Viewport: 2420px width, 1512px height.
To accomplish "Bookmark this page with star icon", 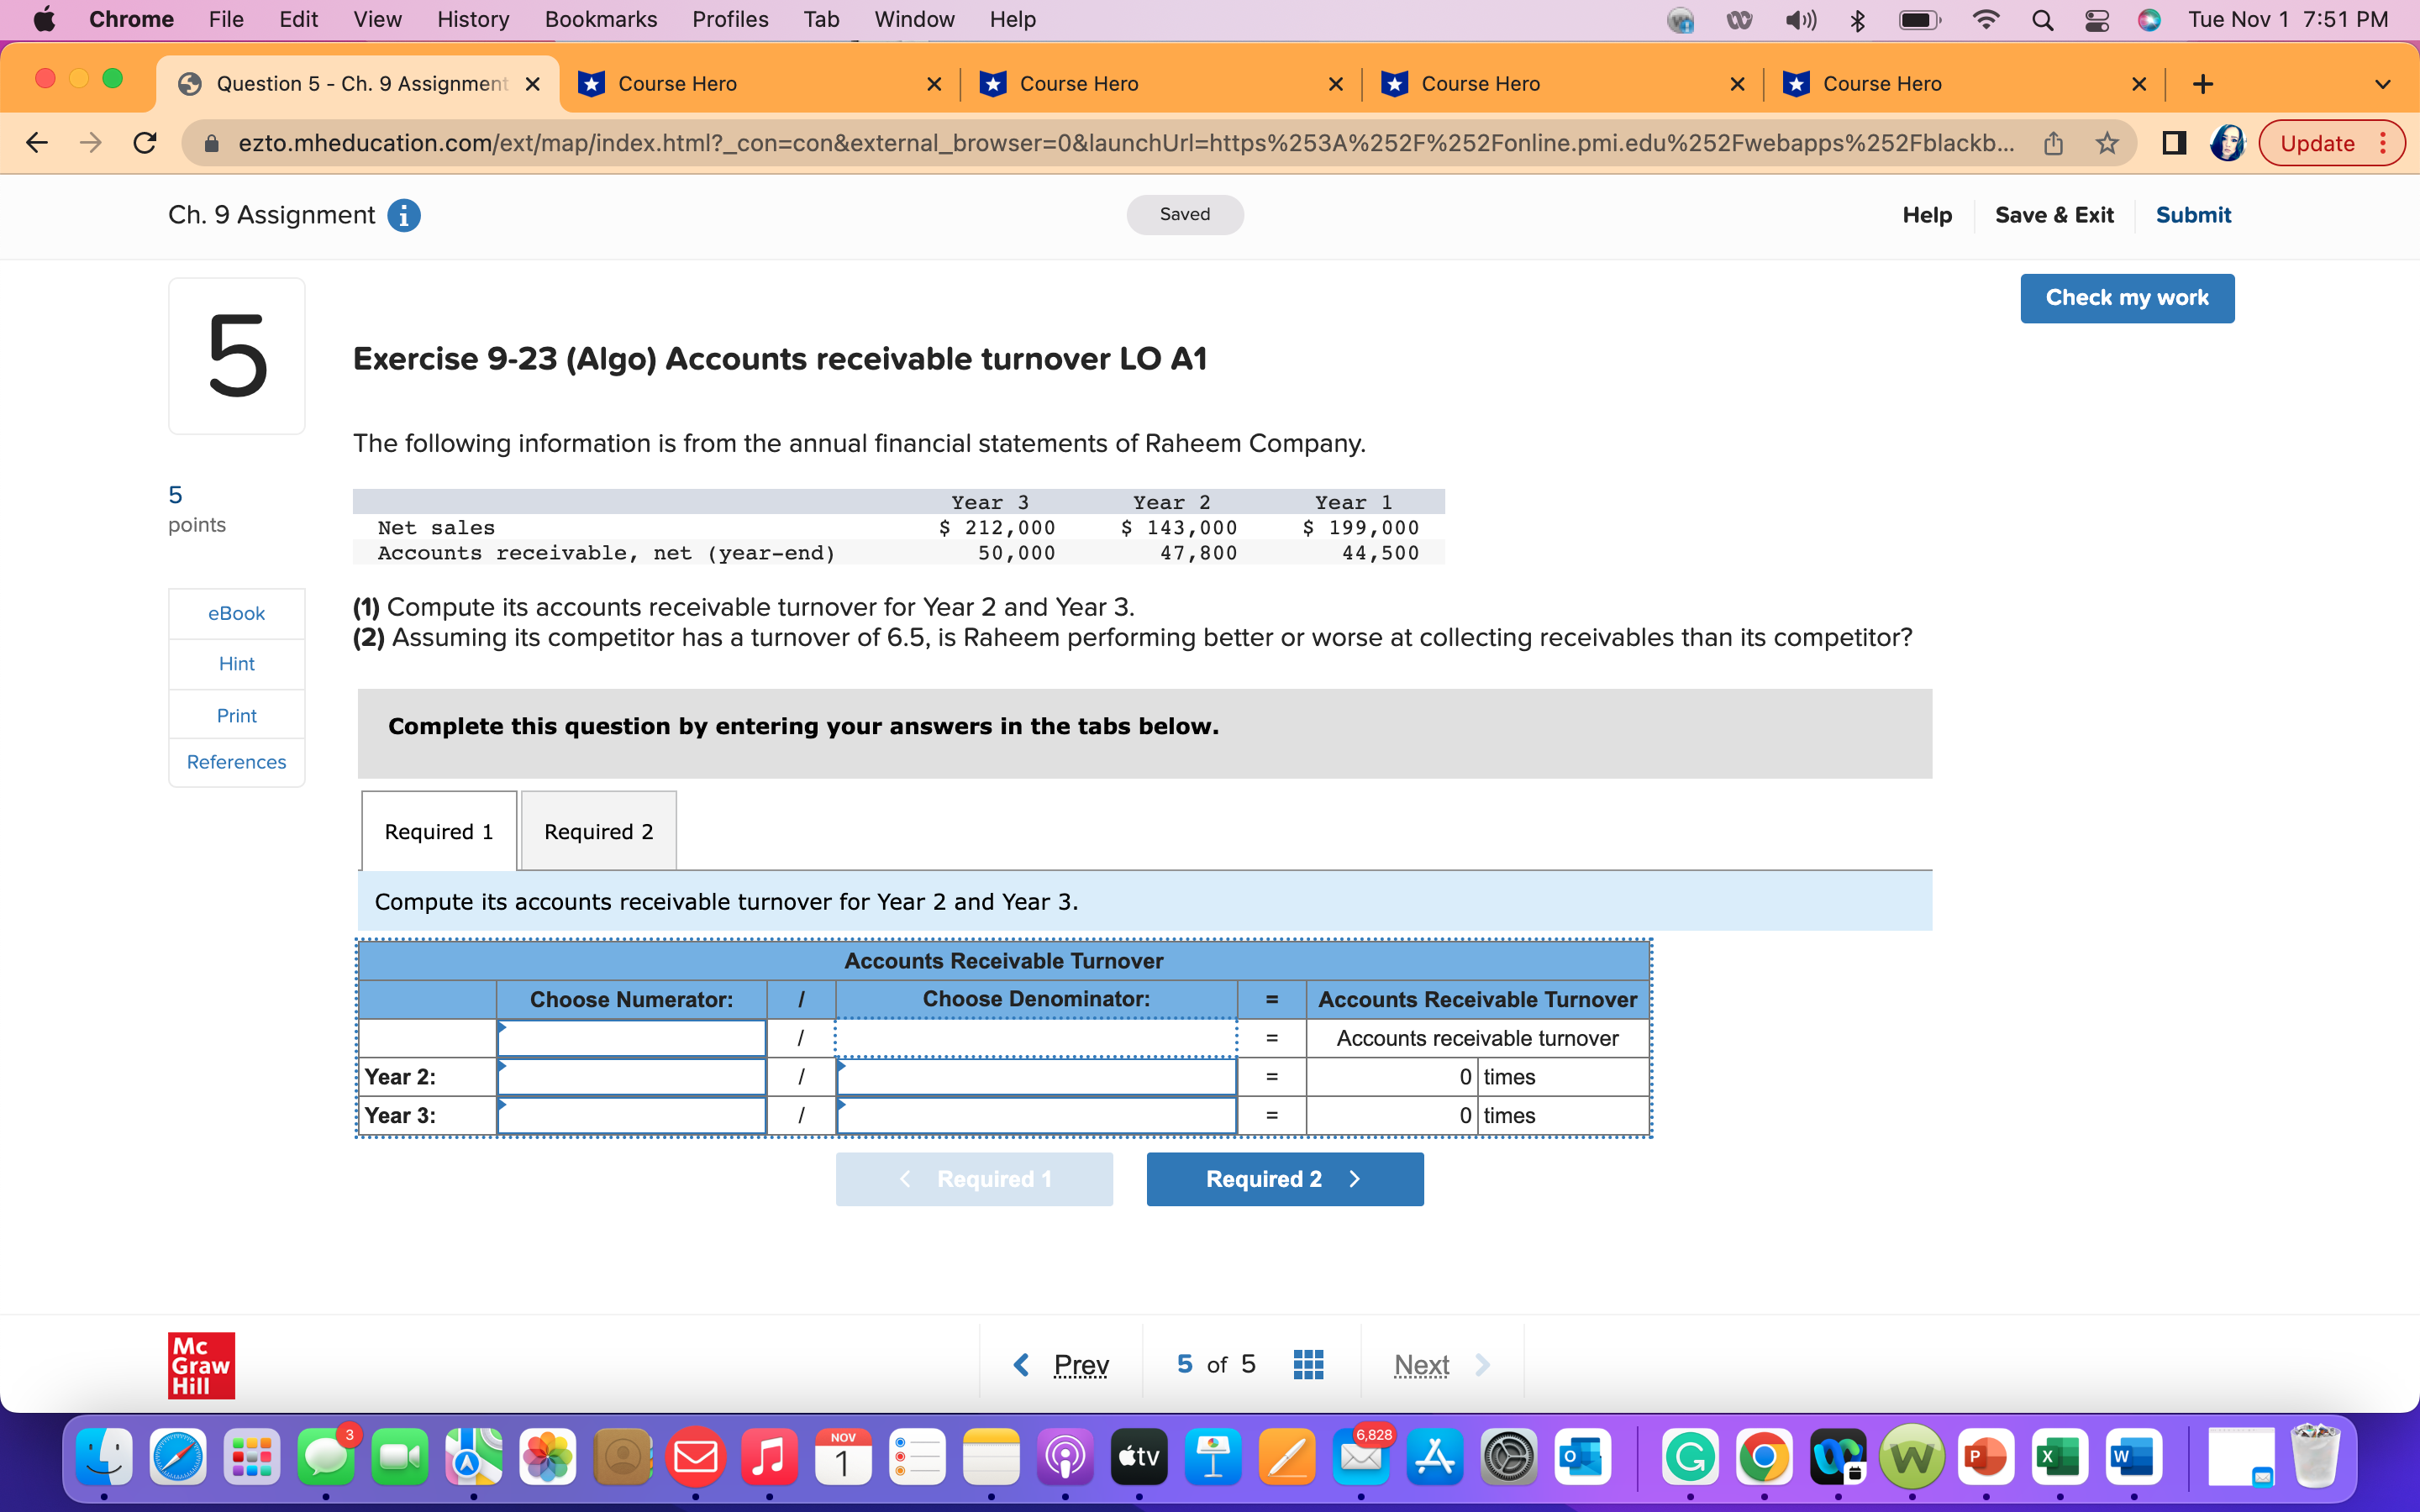I will 2107,143.
